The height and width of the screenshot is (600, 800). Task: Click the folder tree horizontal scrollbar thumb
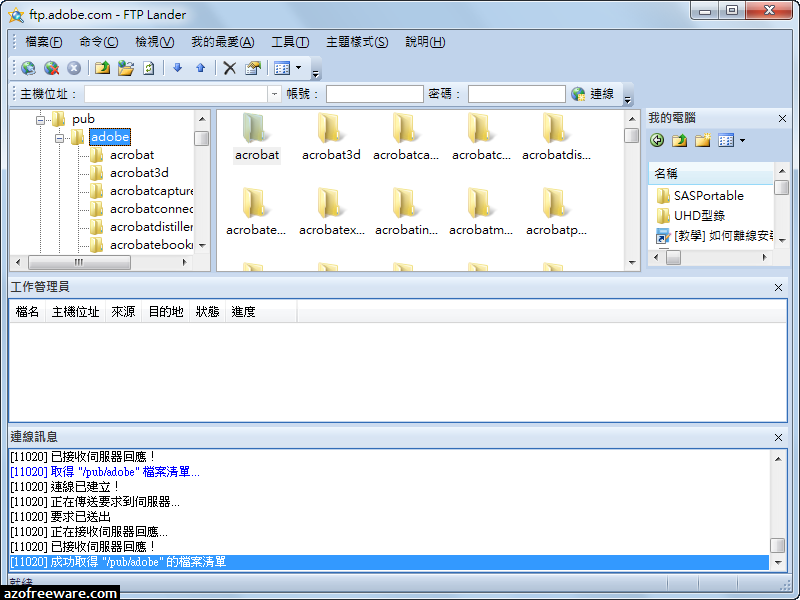pos(79,262)
